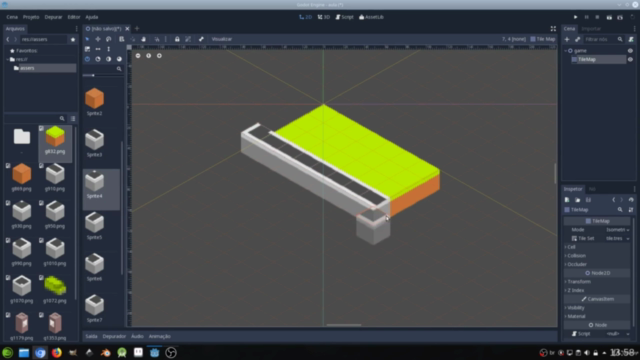The image size is (640, 360).
Task: Open the Projeto menu
Action: pyautogui.click(x=31, y=17)
